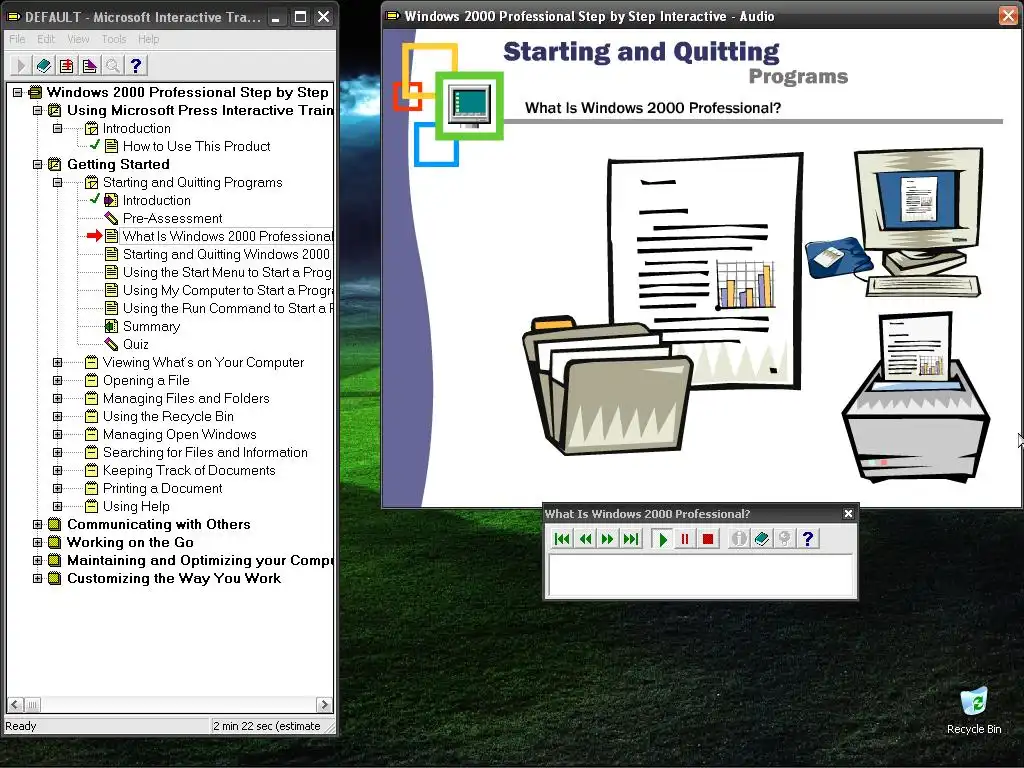
Task: Select Using My Computer to Start a Program
Action: point(227,290)
